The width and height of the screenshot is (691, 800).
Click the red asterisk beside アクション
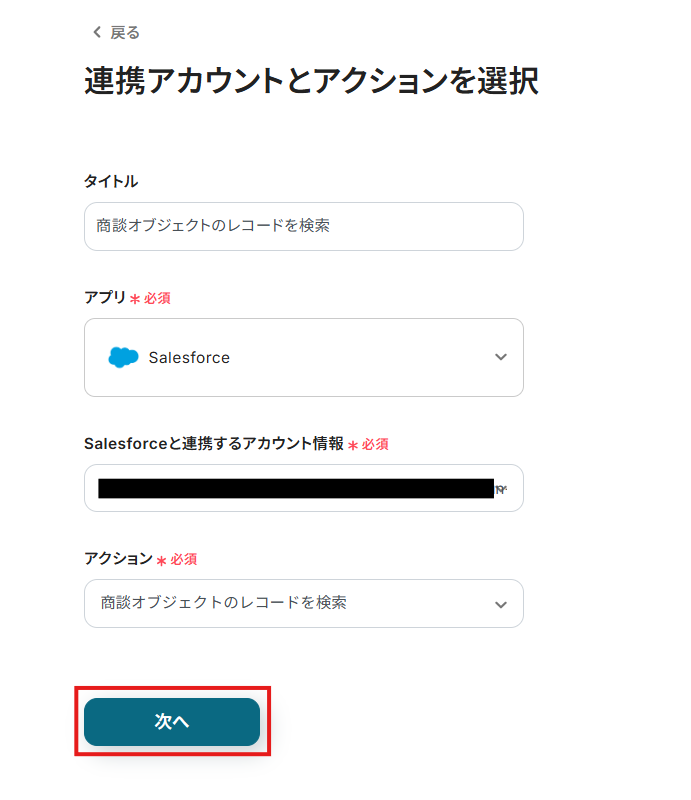pyautogui.click(x=162, y=560)
